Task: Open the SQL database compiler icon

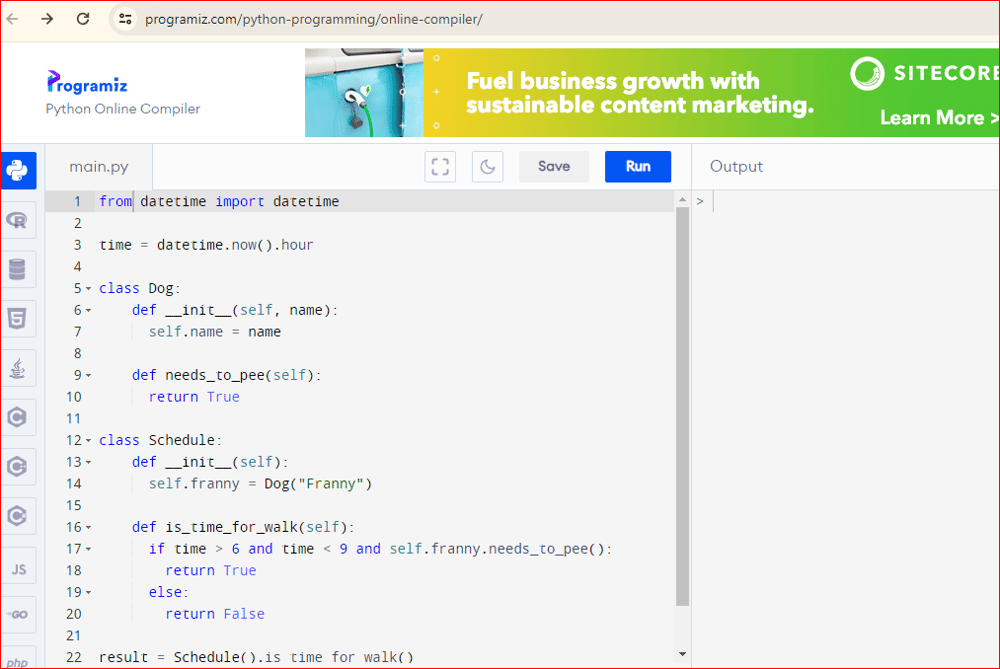Action: click(17, 269)
